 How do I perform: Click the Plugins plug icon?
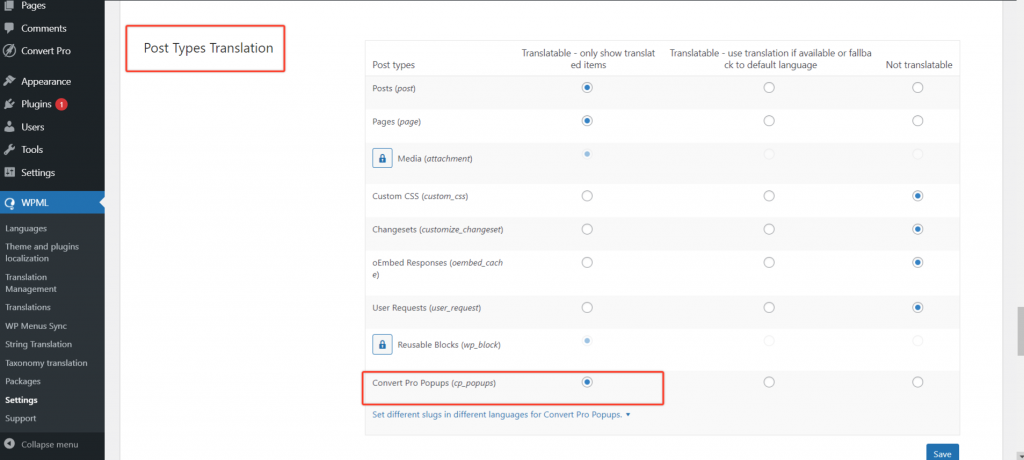[9, 104]
